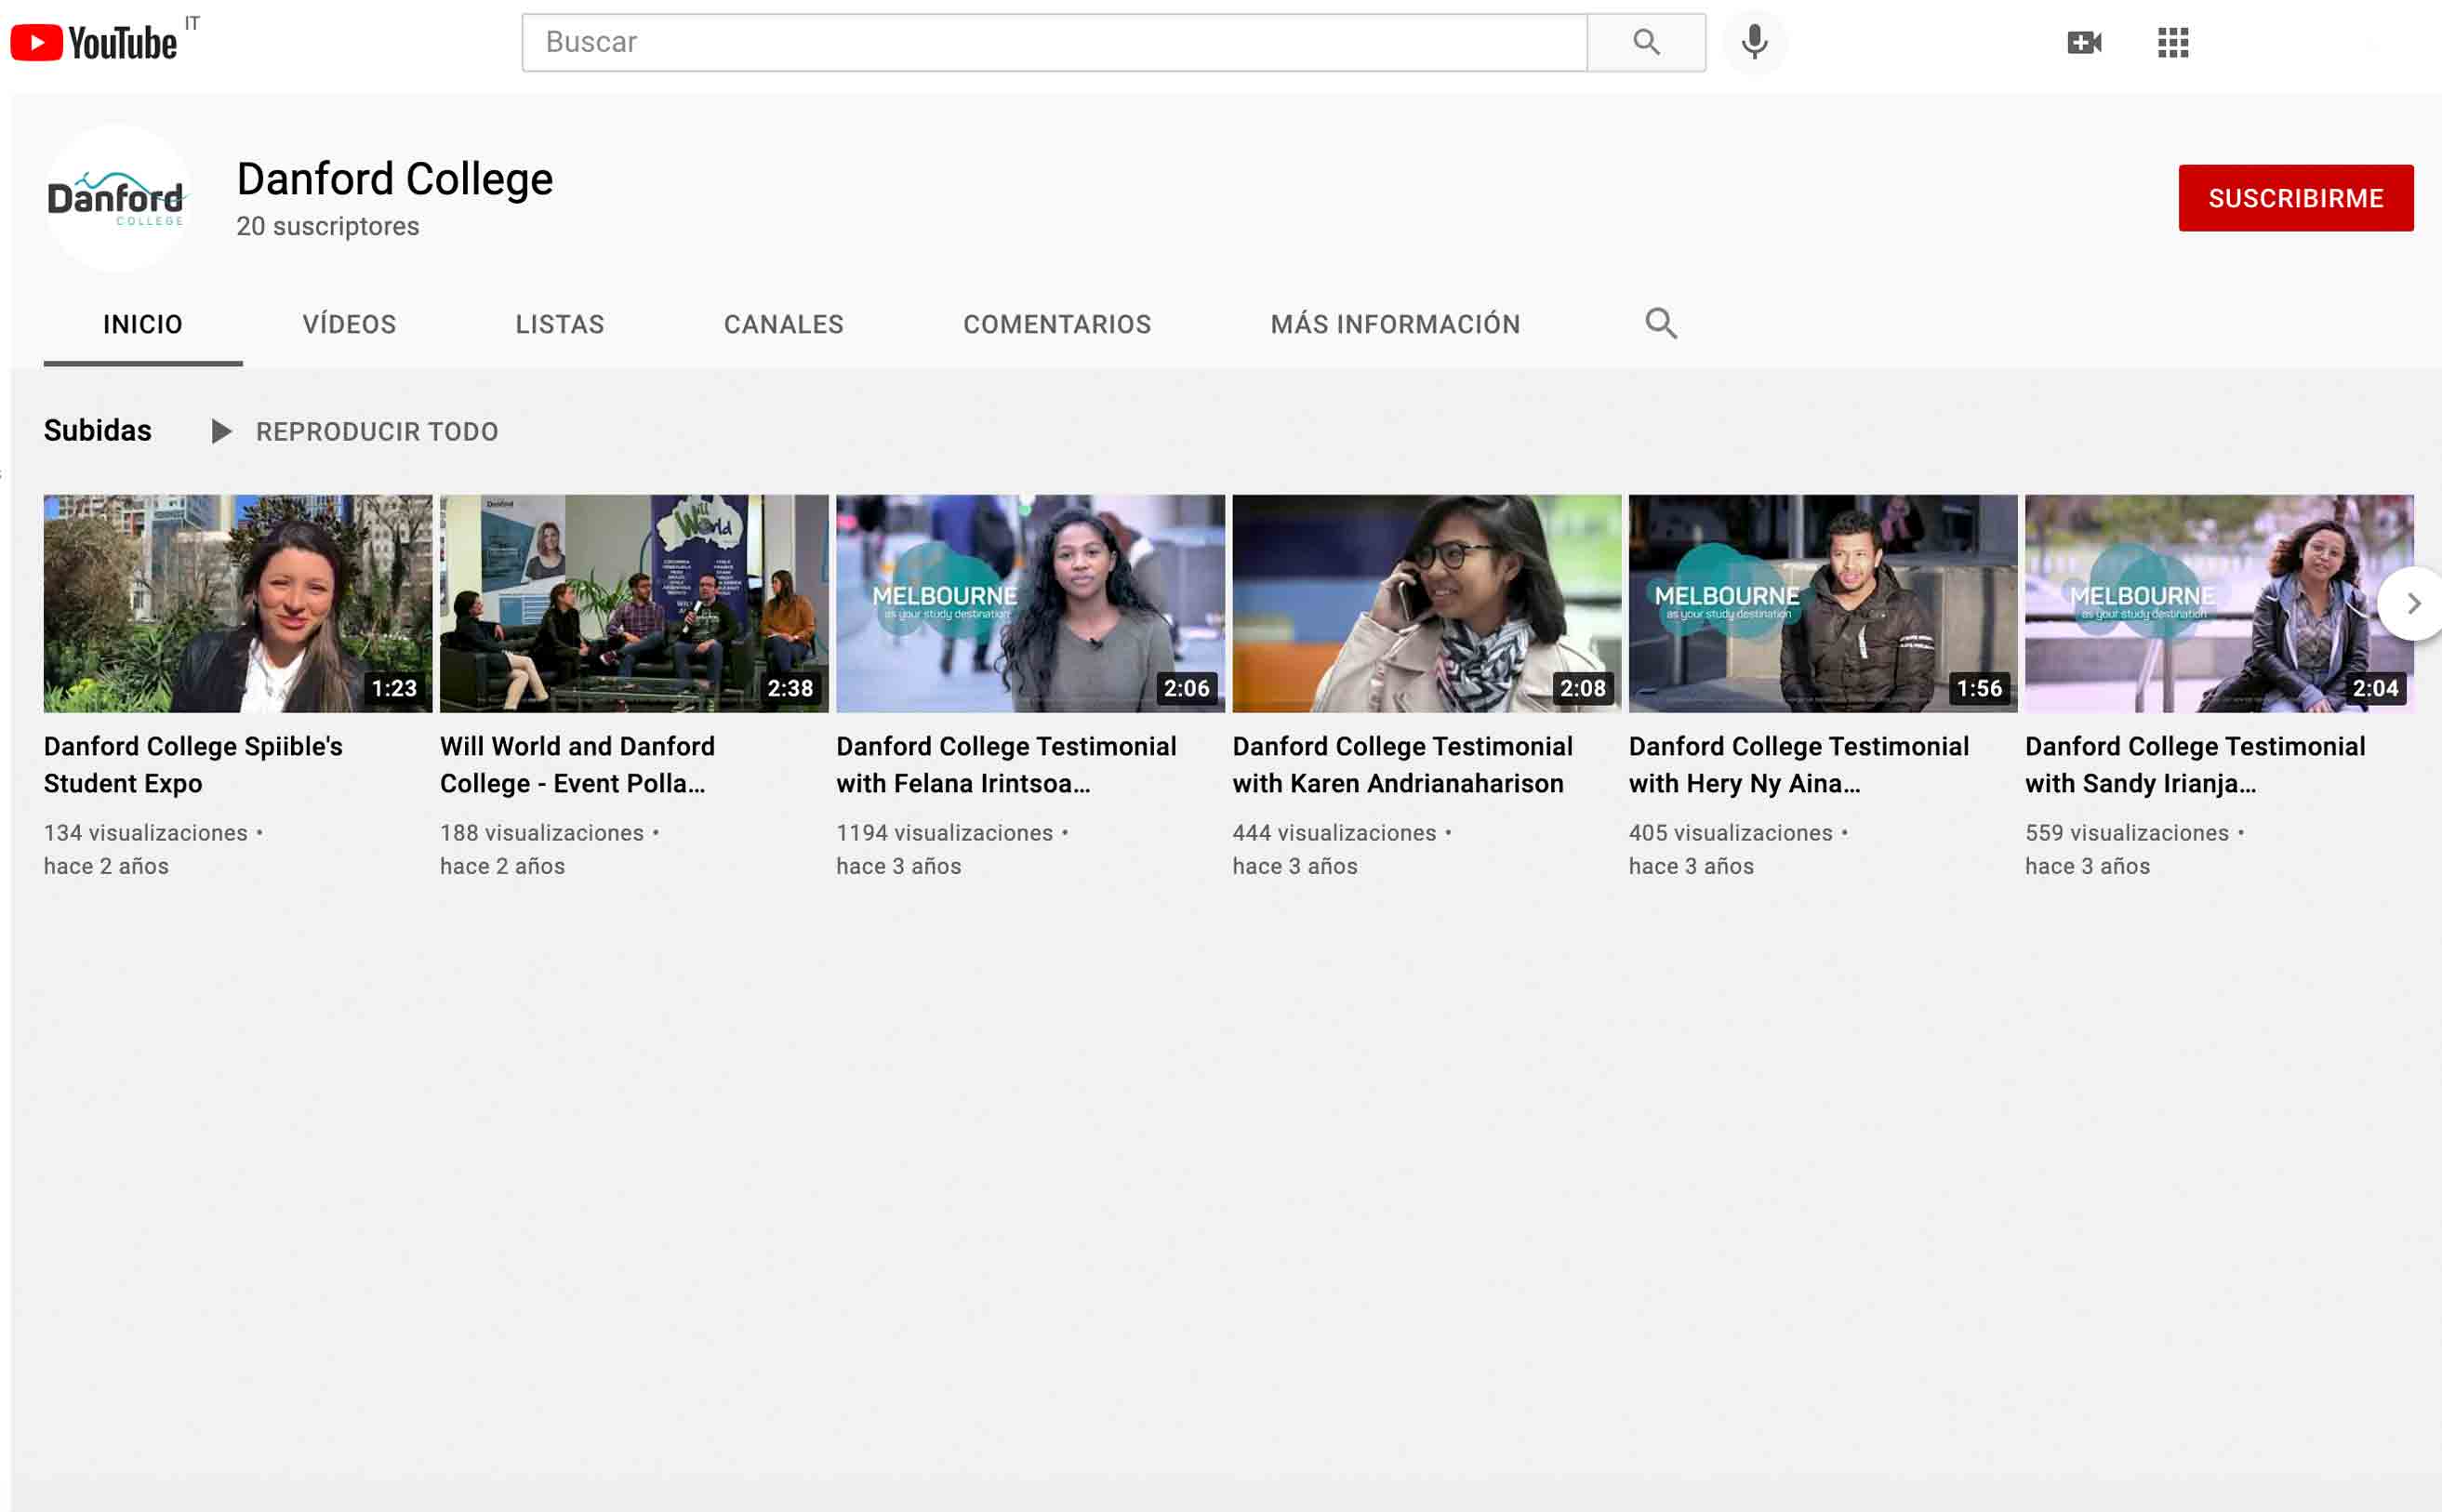Click the '134 visualizaciones' text

pos(146,833)
